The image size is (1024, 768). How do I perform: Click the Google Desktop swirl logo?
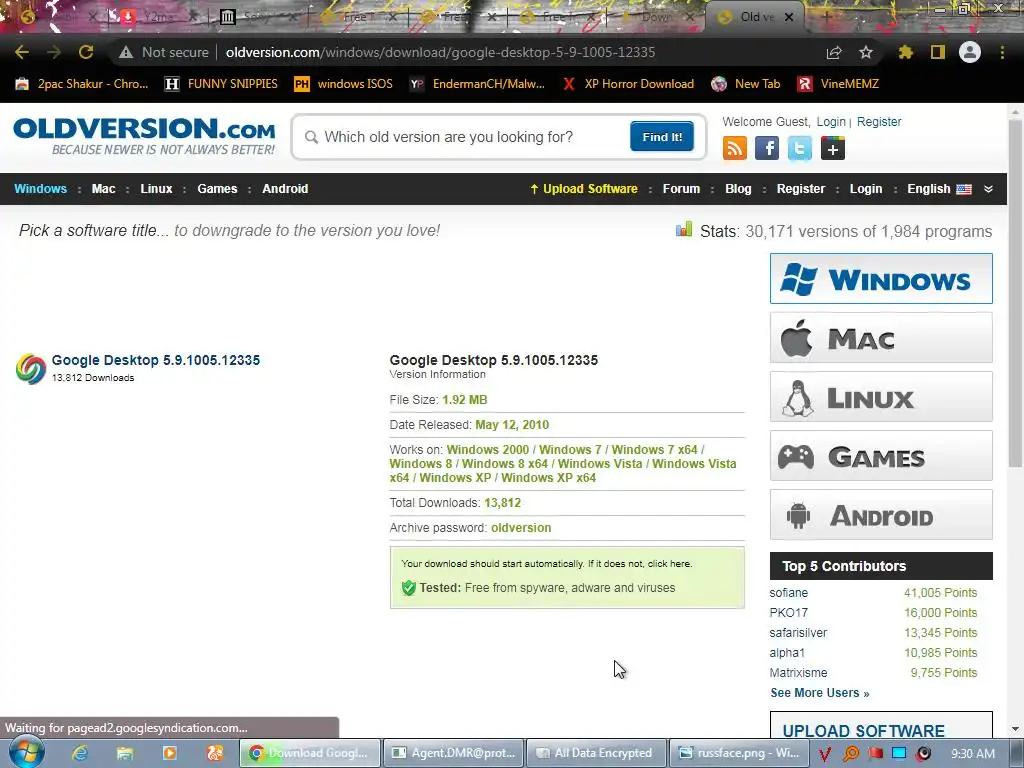(x=31, y=368)
